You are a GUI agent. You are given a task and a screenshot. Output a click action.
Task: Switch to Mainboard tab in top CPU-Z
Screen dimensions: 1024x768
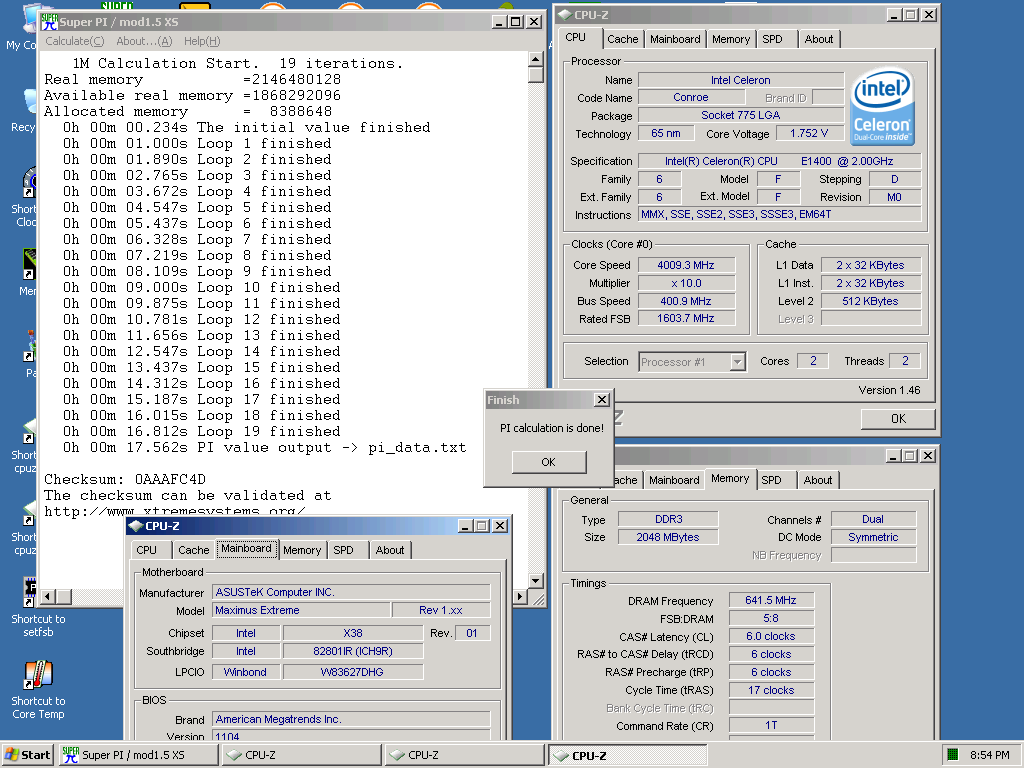pos(675,39)
